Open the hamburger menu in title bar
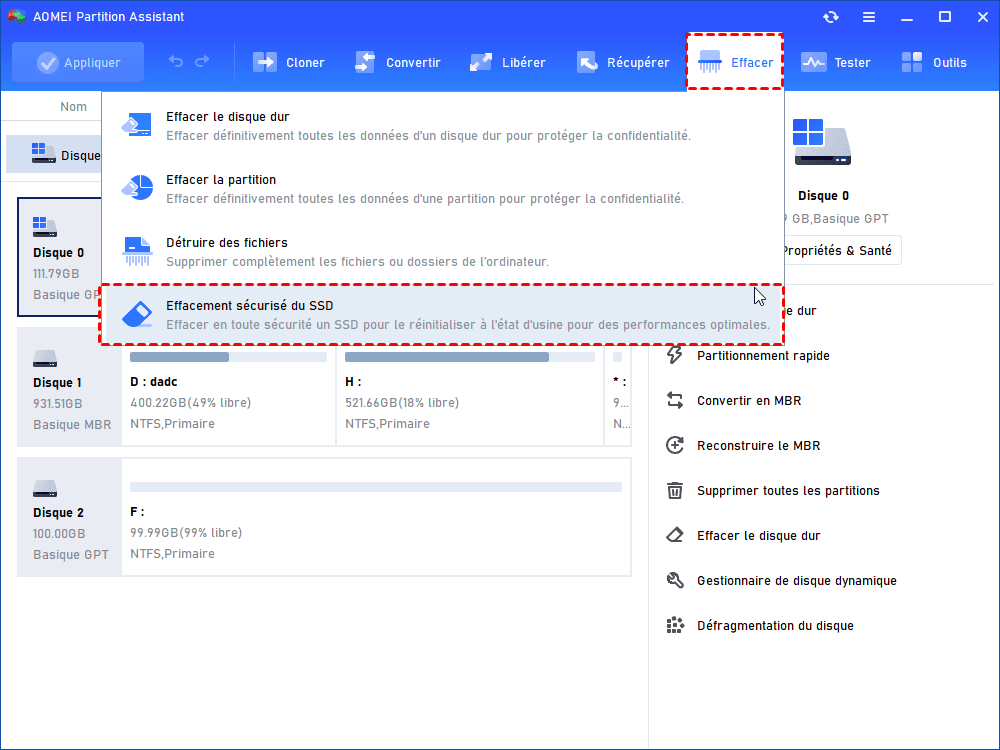 click(x=869, y=17)
